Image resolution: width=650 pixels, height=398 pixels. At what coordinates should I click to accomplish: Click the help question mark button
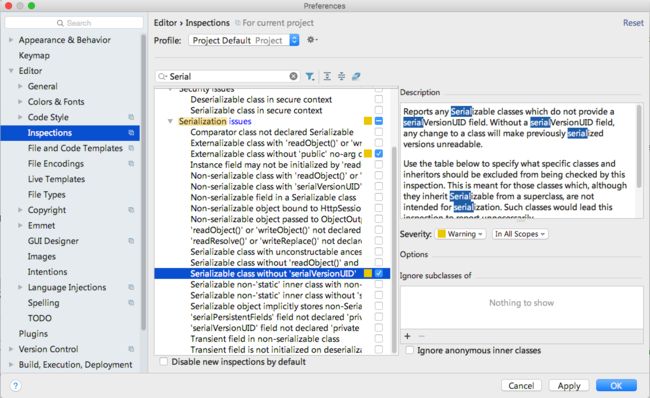15,386
